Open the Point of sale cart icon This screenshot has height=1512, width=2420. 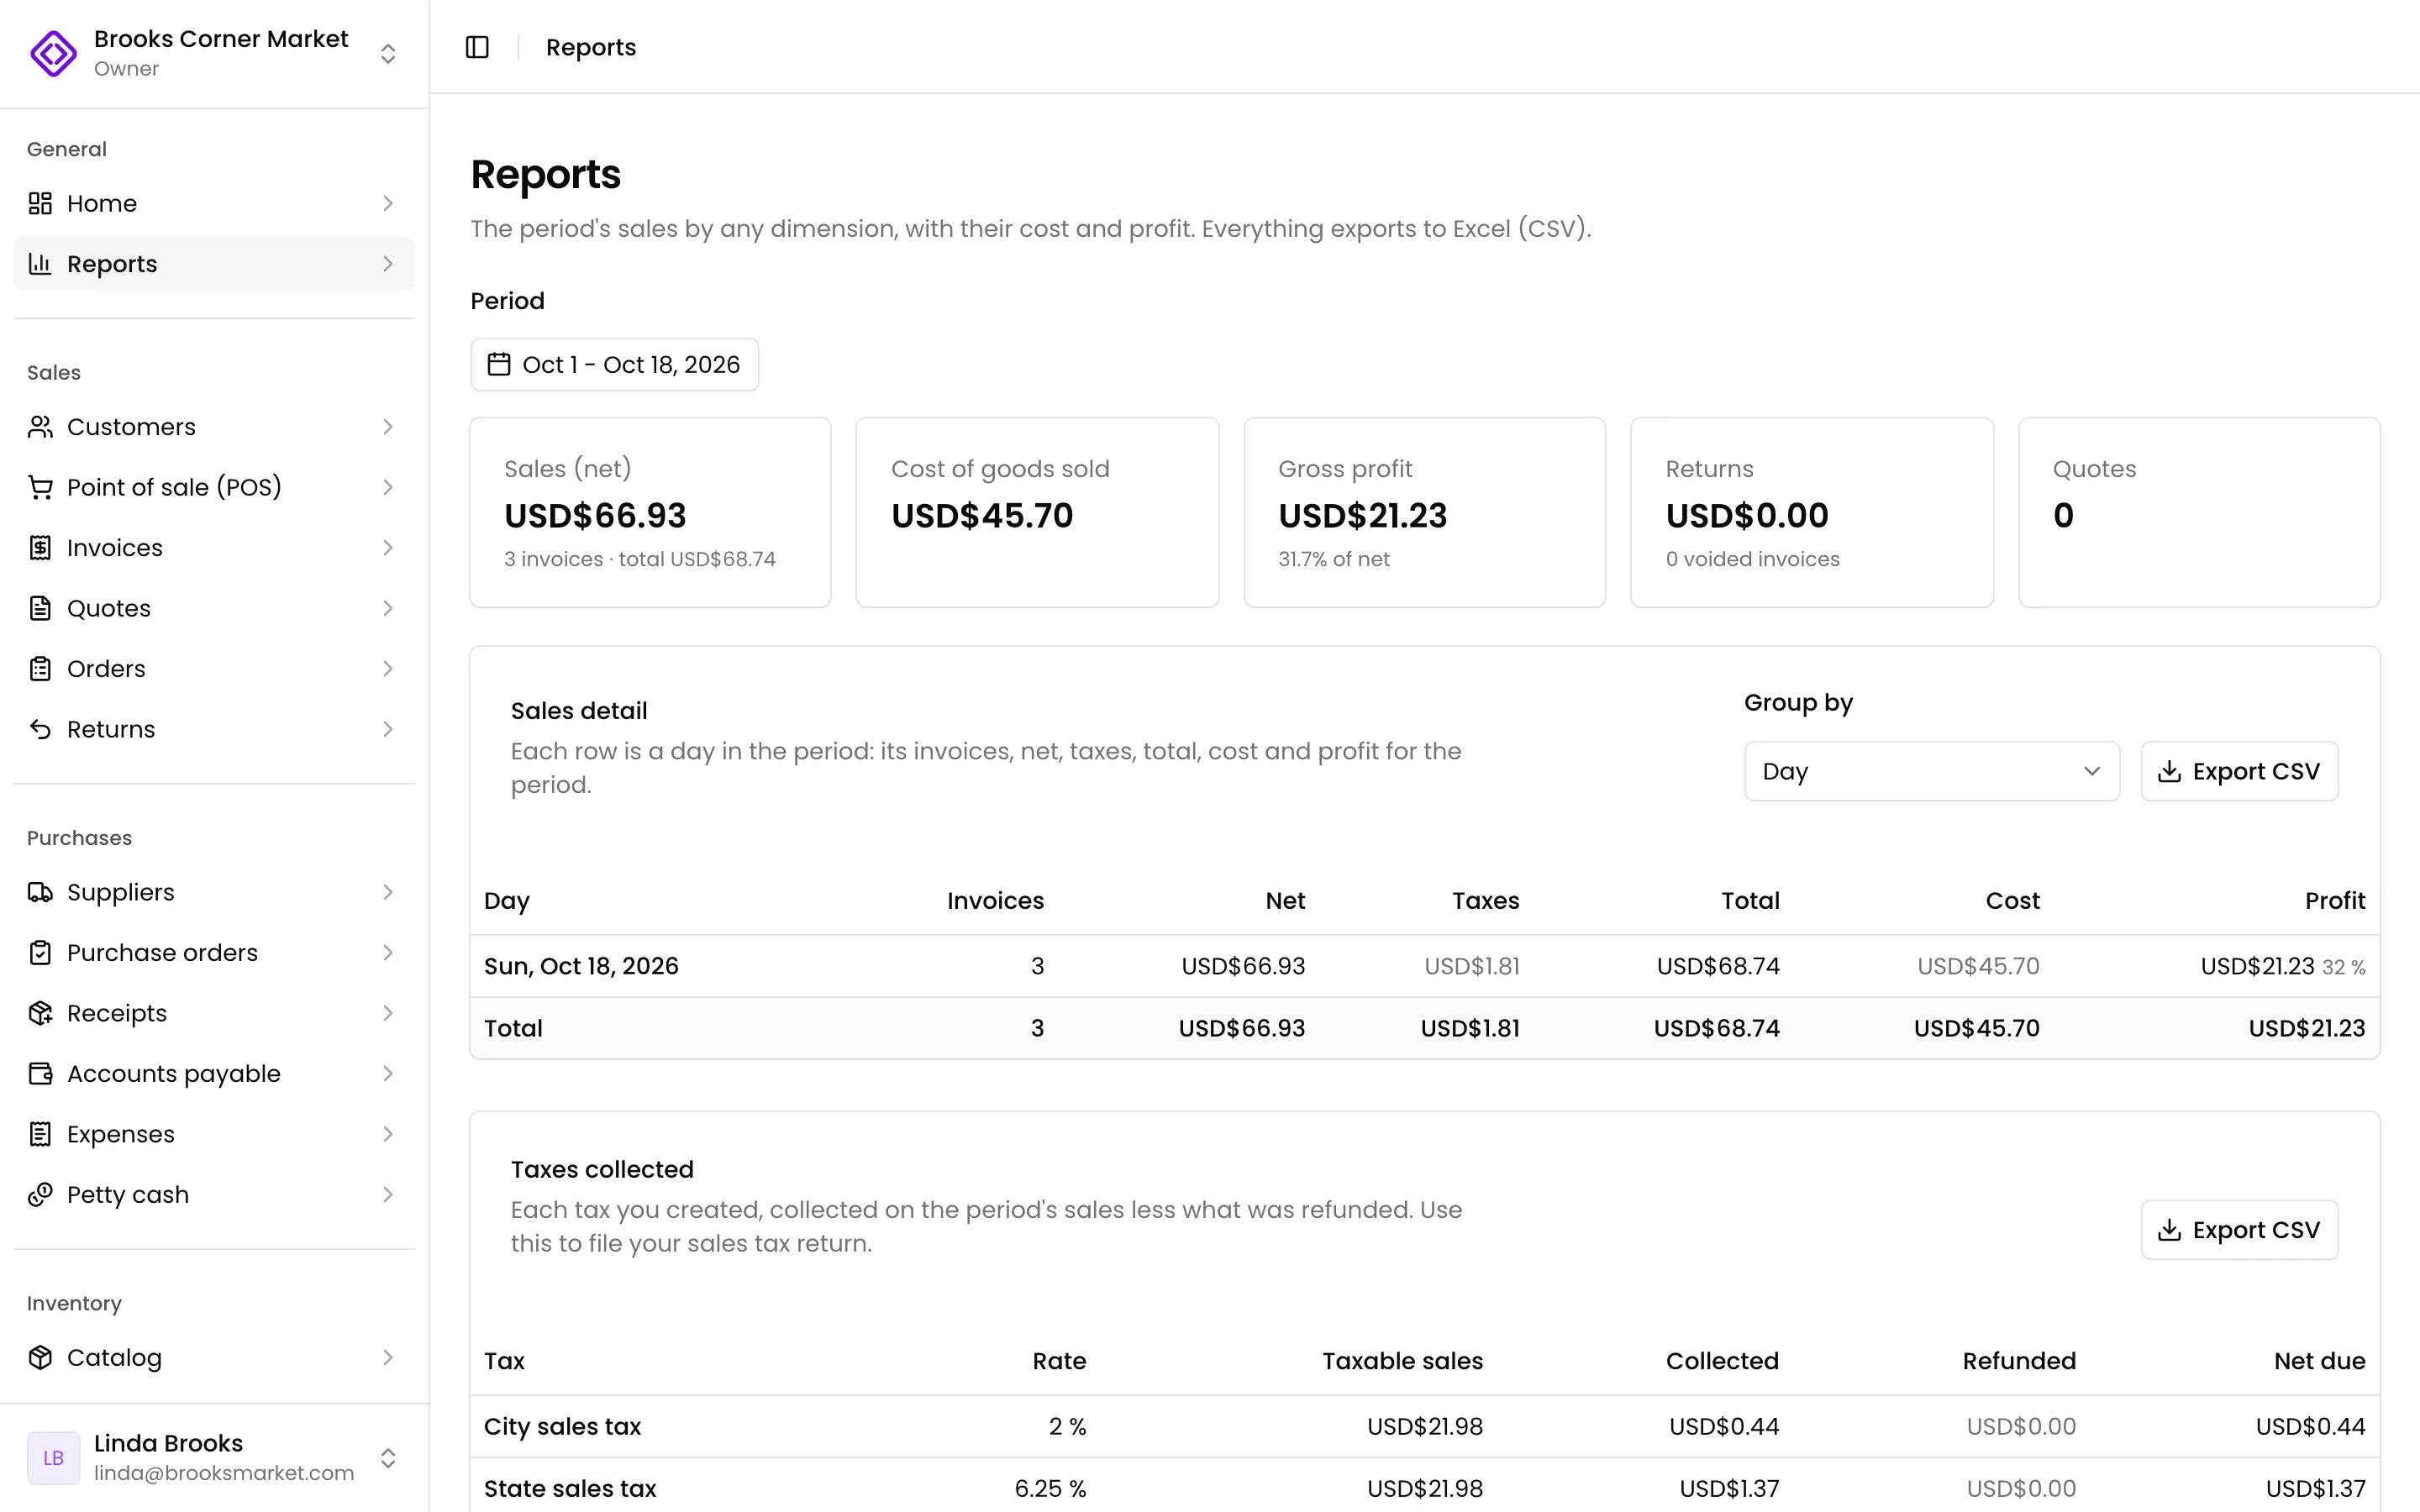click(x=40, y=487)
